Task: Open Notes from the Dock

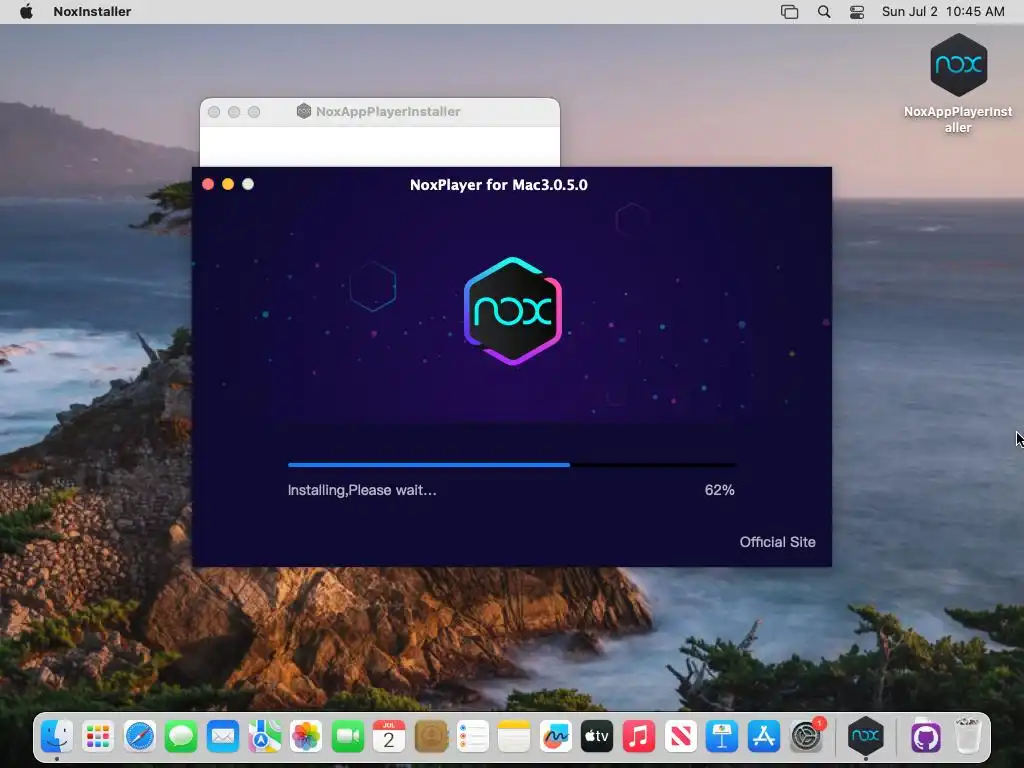Action: click(514, 737)
